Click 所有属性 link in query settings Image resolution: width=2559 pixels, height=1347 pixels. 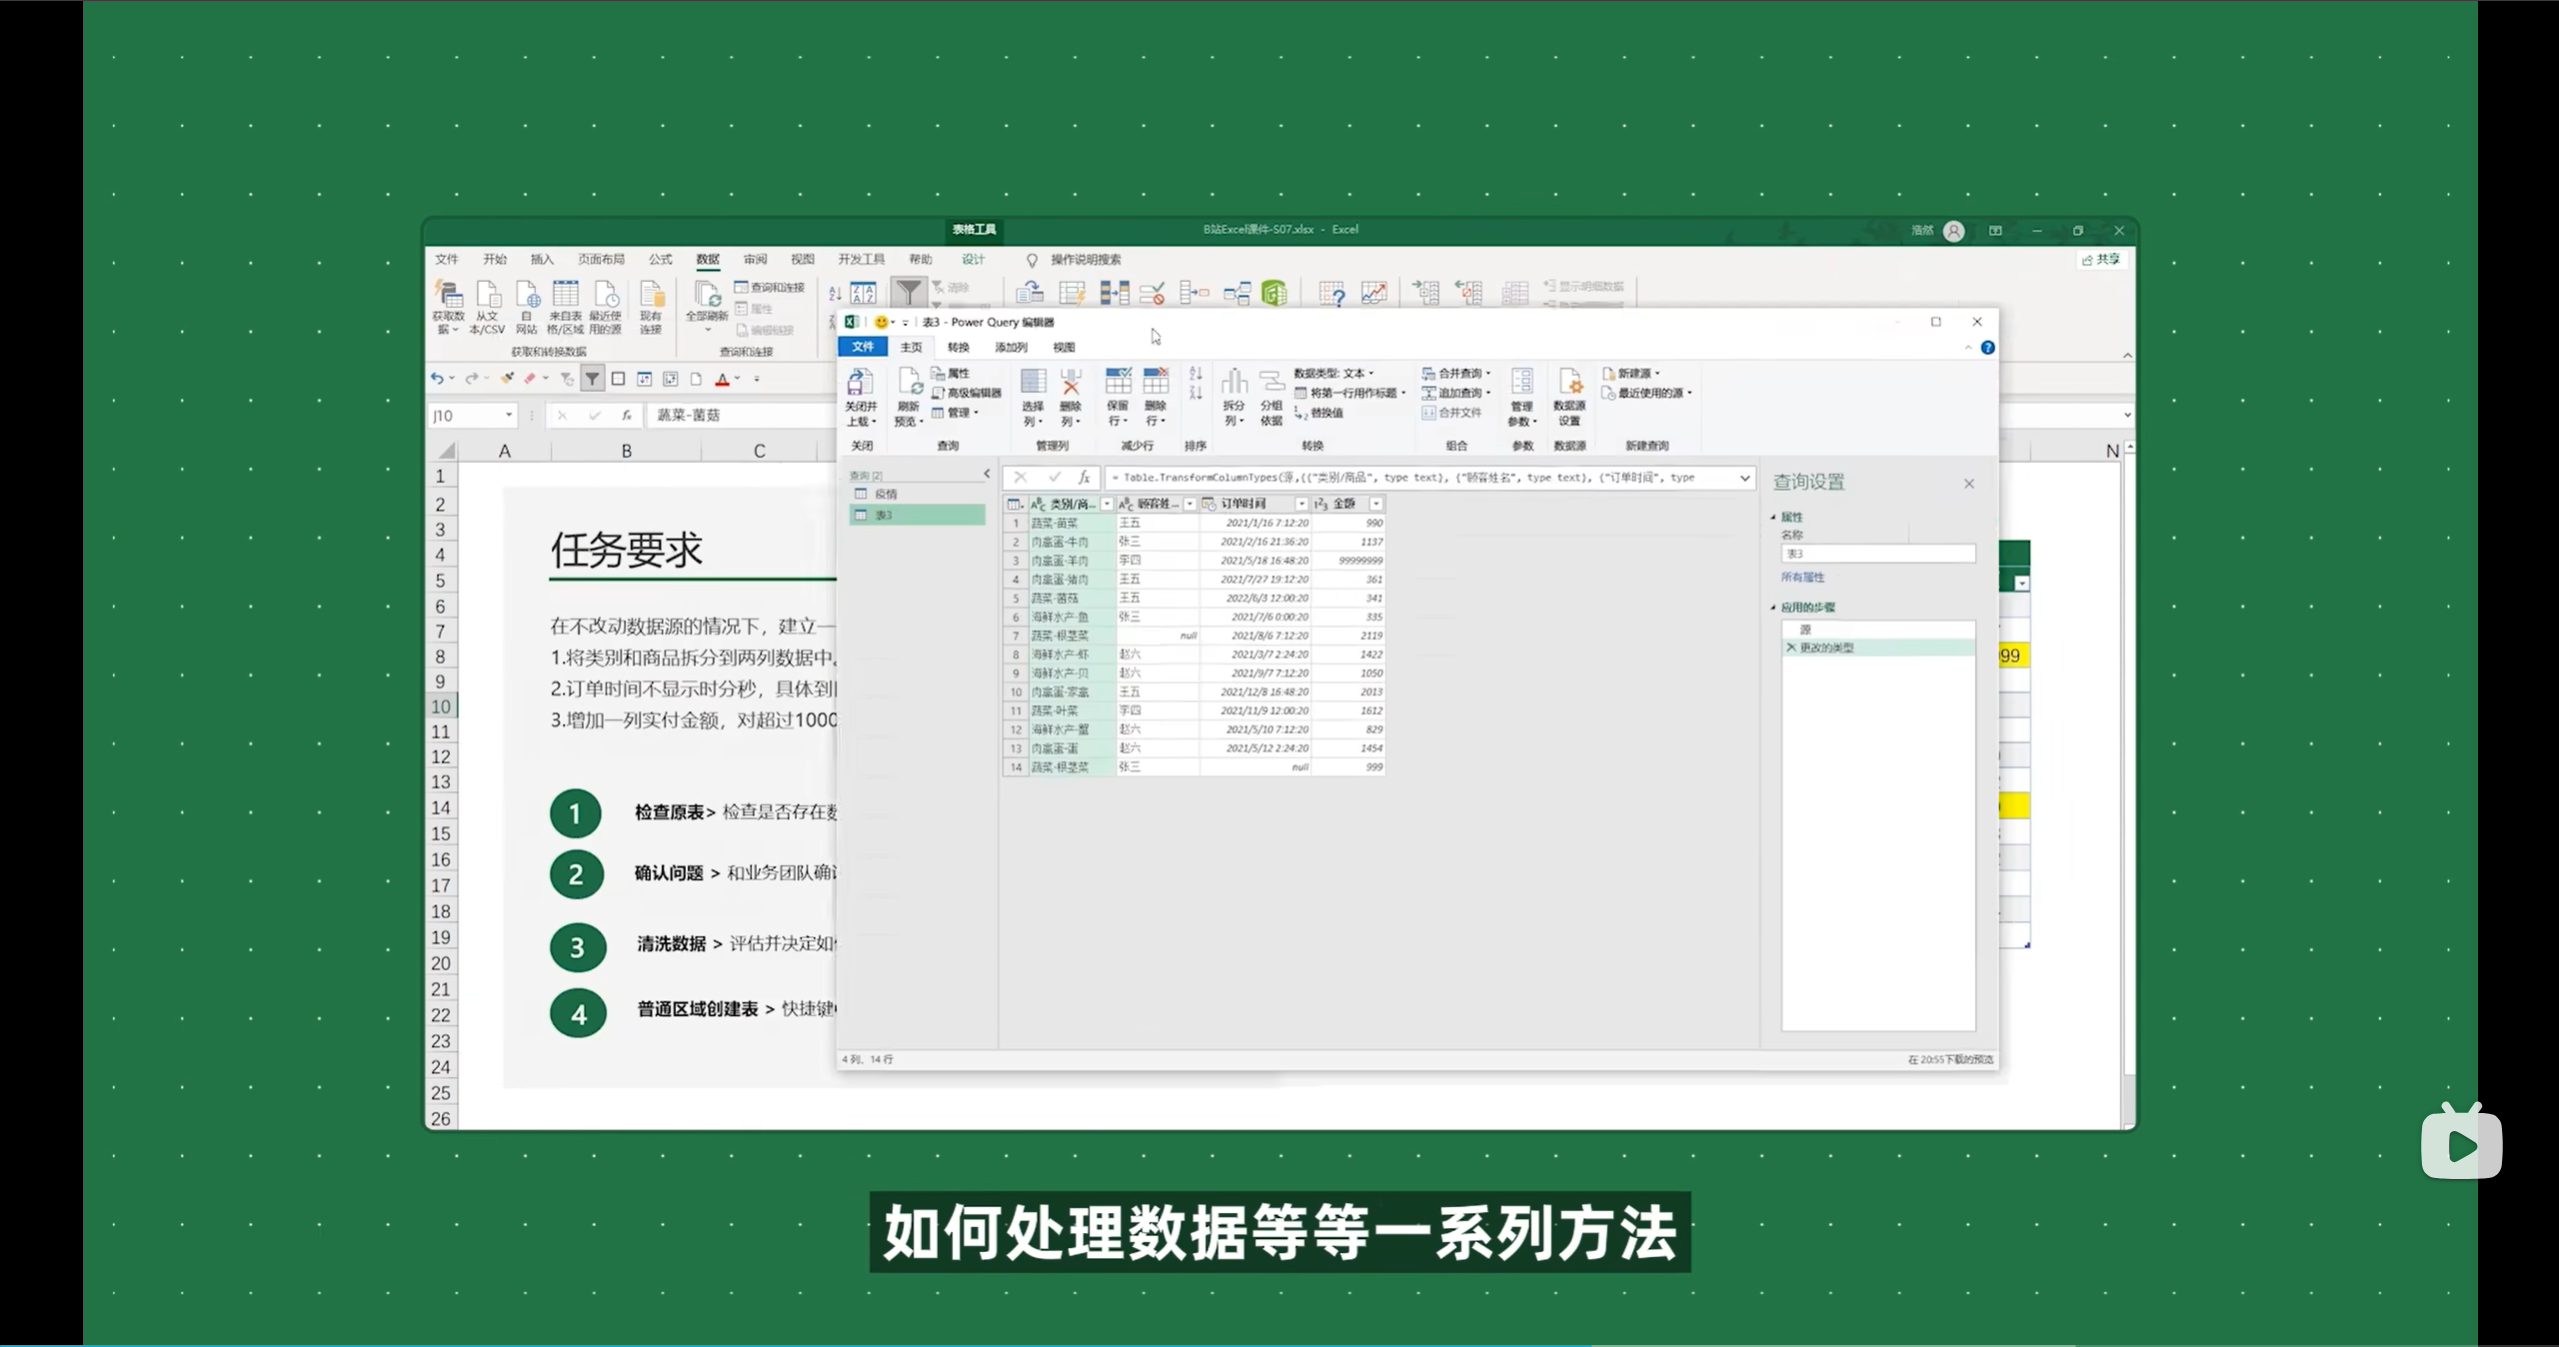click(1802, 577)
